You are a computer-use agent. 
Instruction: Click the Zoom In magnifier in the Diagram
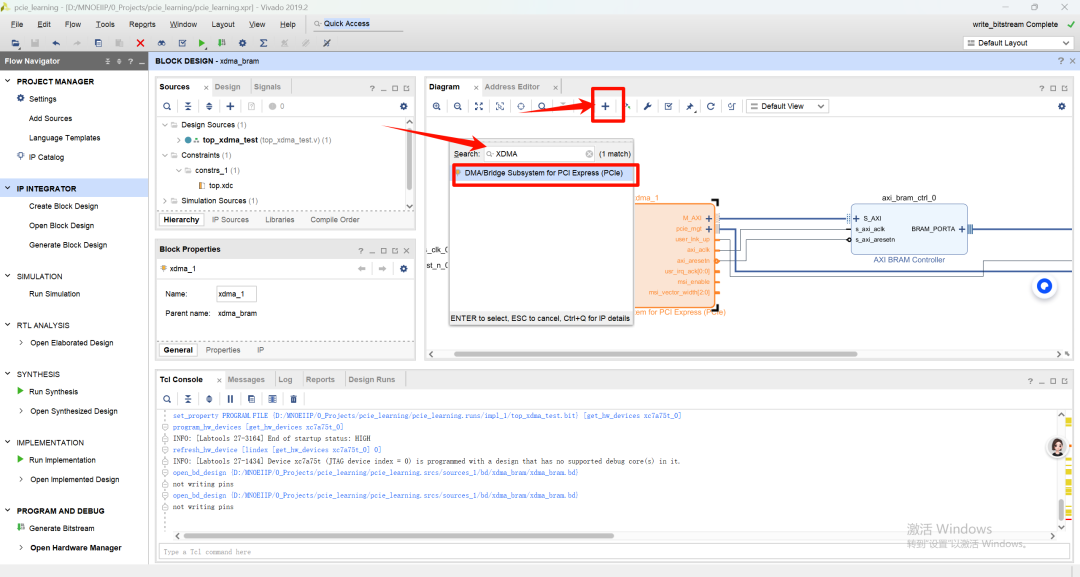[437, 106]
